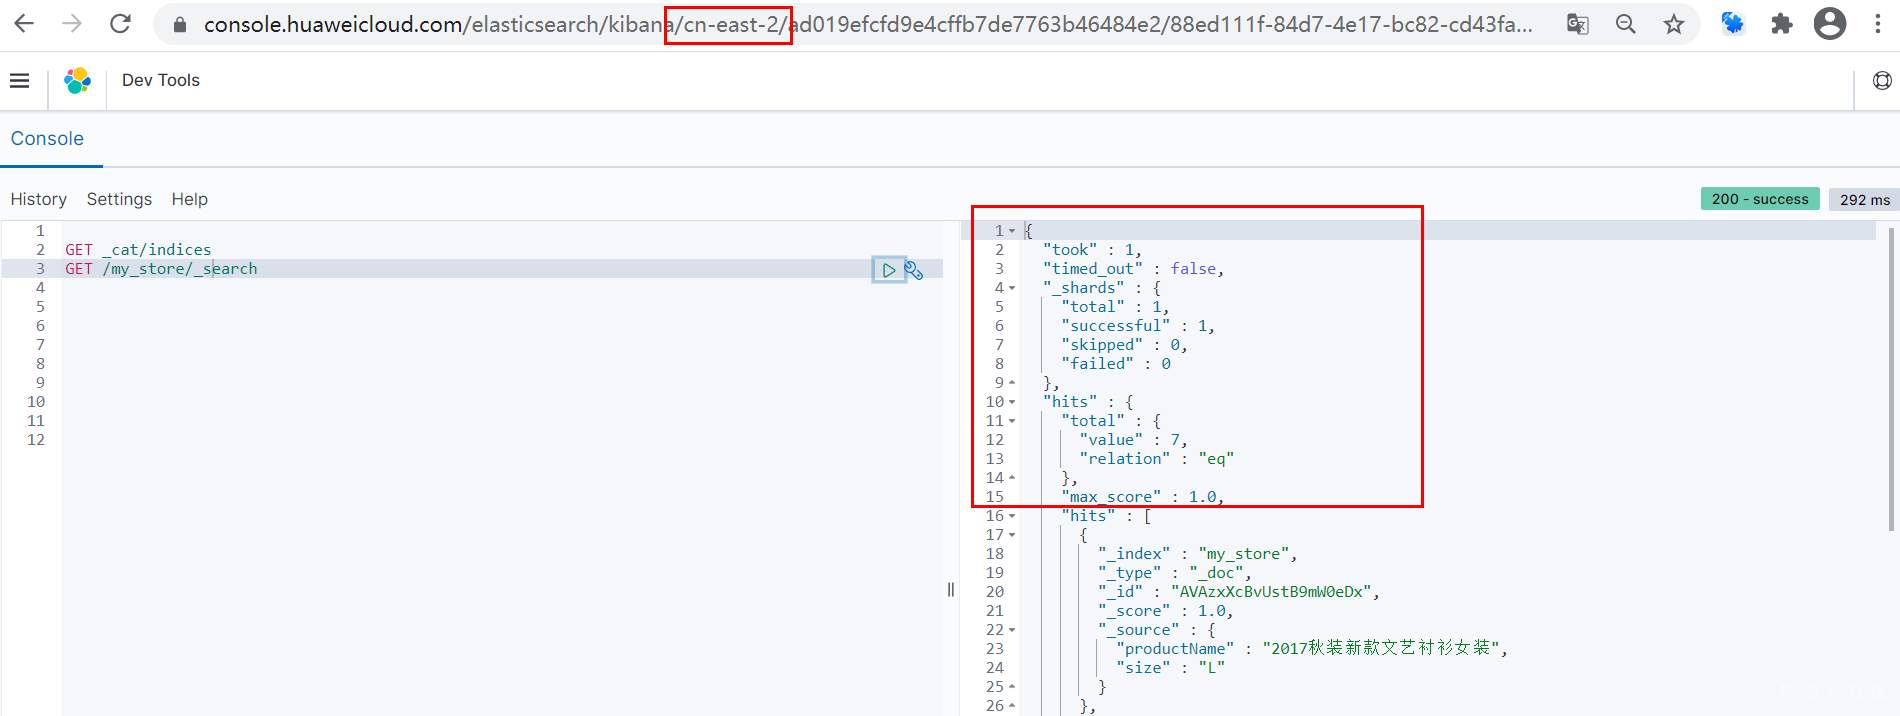Click the "_type" : "_doc" line
Viewport: 1900px width, 716px height.
tap(1175, 573)
